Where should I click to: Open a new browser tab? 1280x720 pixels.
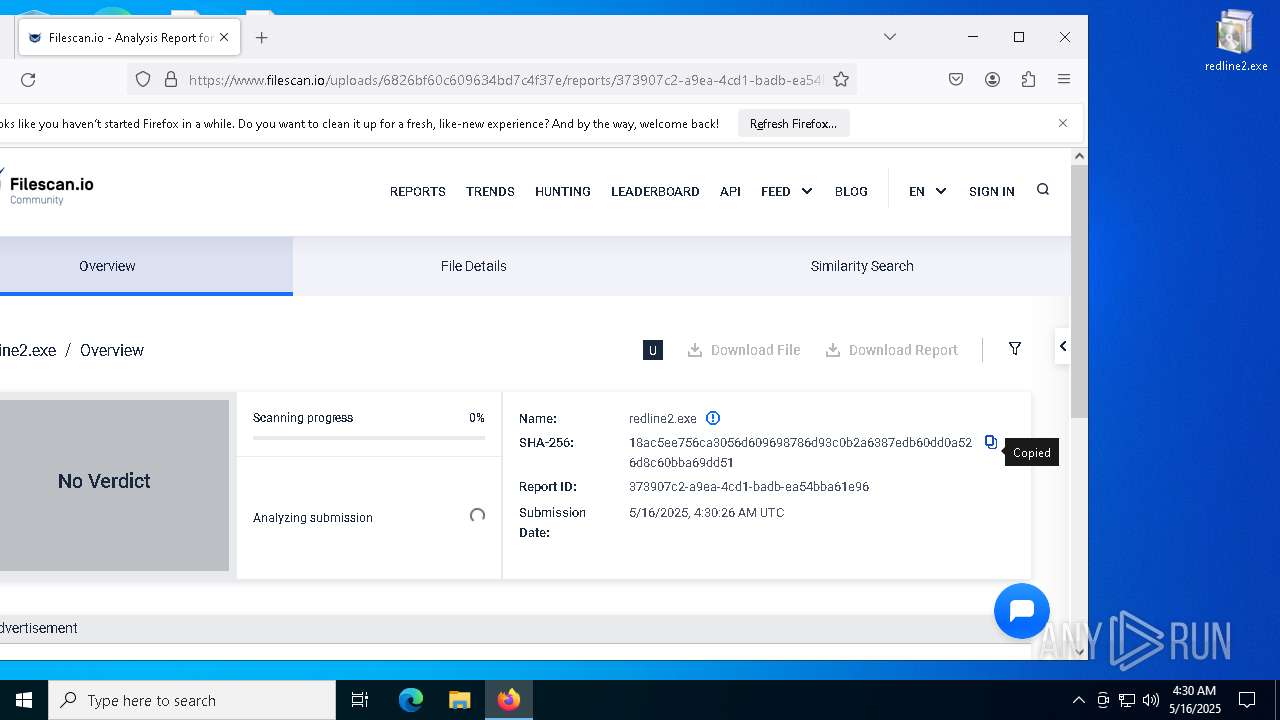click(x=262, y=38)
